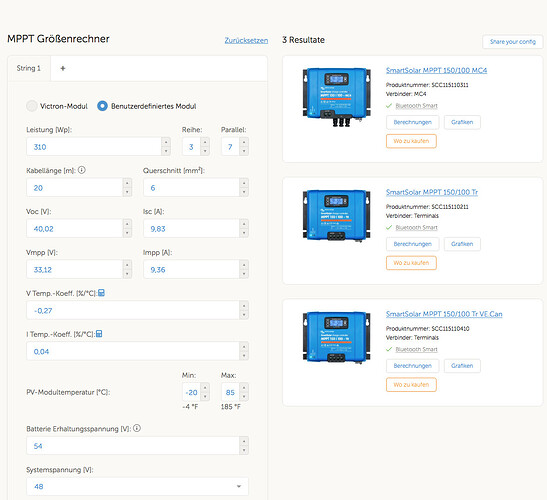Click the Leistung Wp input field
The image size is (547, 500).
click(94, 147)
